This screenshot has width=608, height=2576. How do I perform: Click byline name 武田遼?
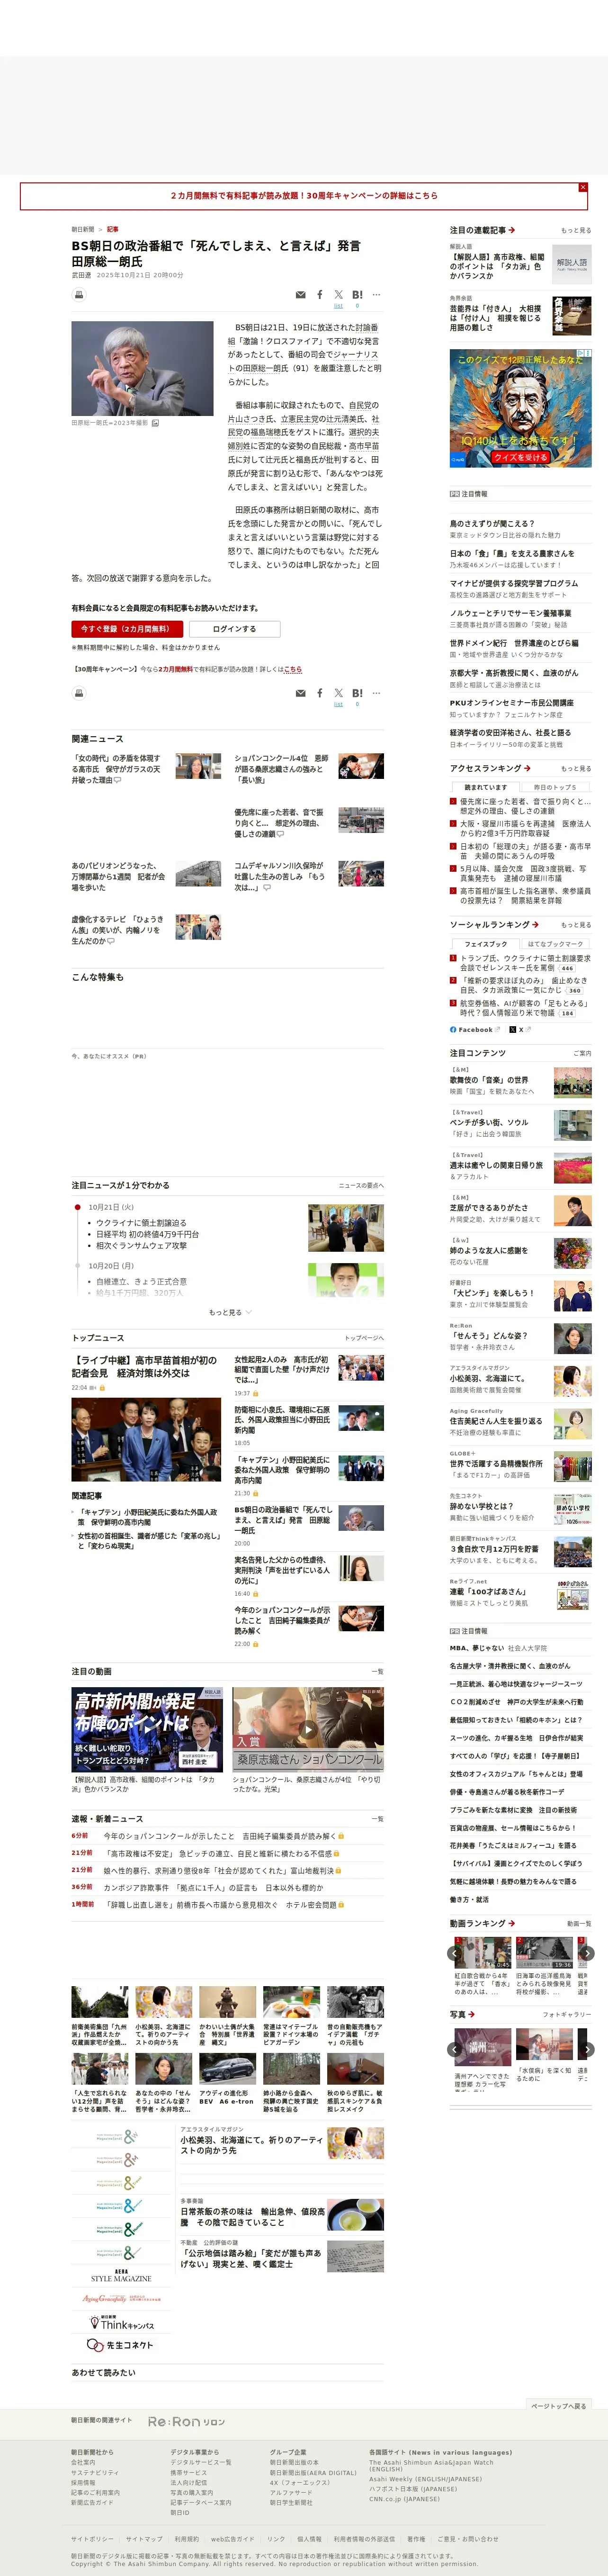(x=81, y=275)
